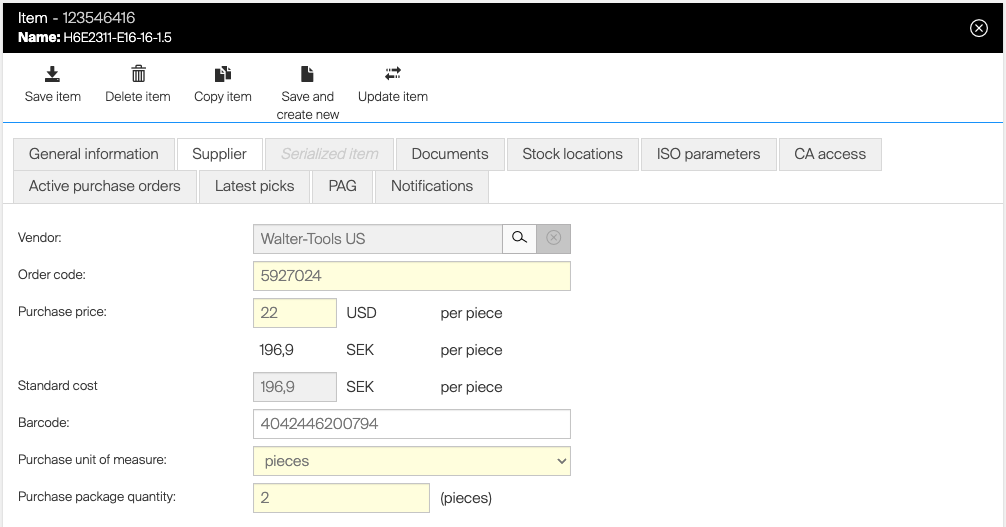
Task: Open the CA access tab
Action: tap(830, 154)
